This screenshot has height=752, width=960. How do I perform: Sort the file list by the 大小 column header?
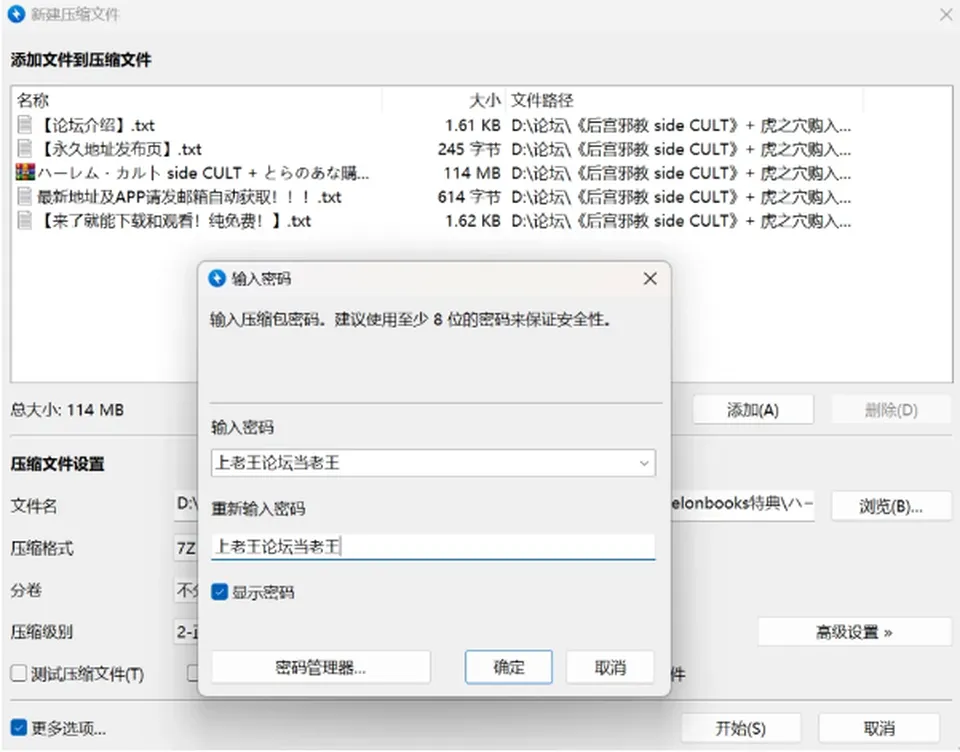(x=443, y=100)
